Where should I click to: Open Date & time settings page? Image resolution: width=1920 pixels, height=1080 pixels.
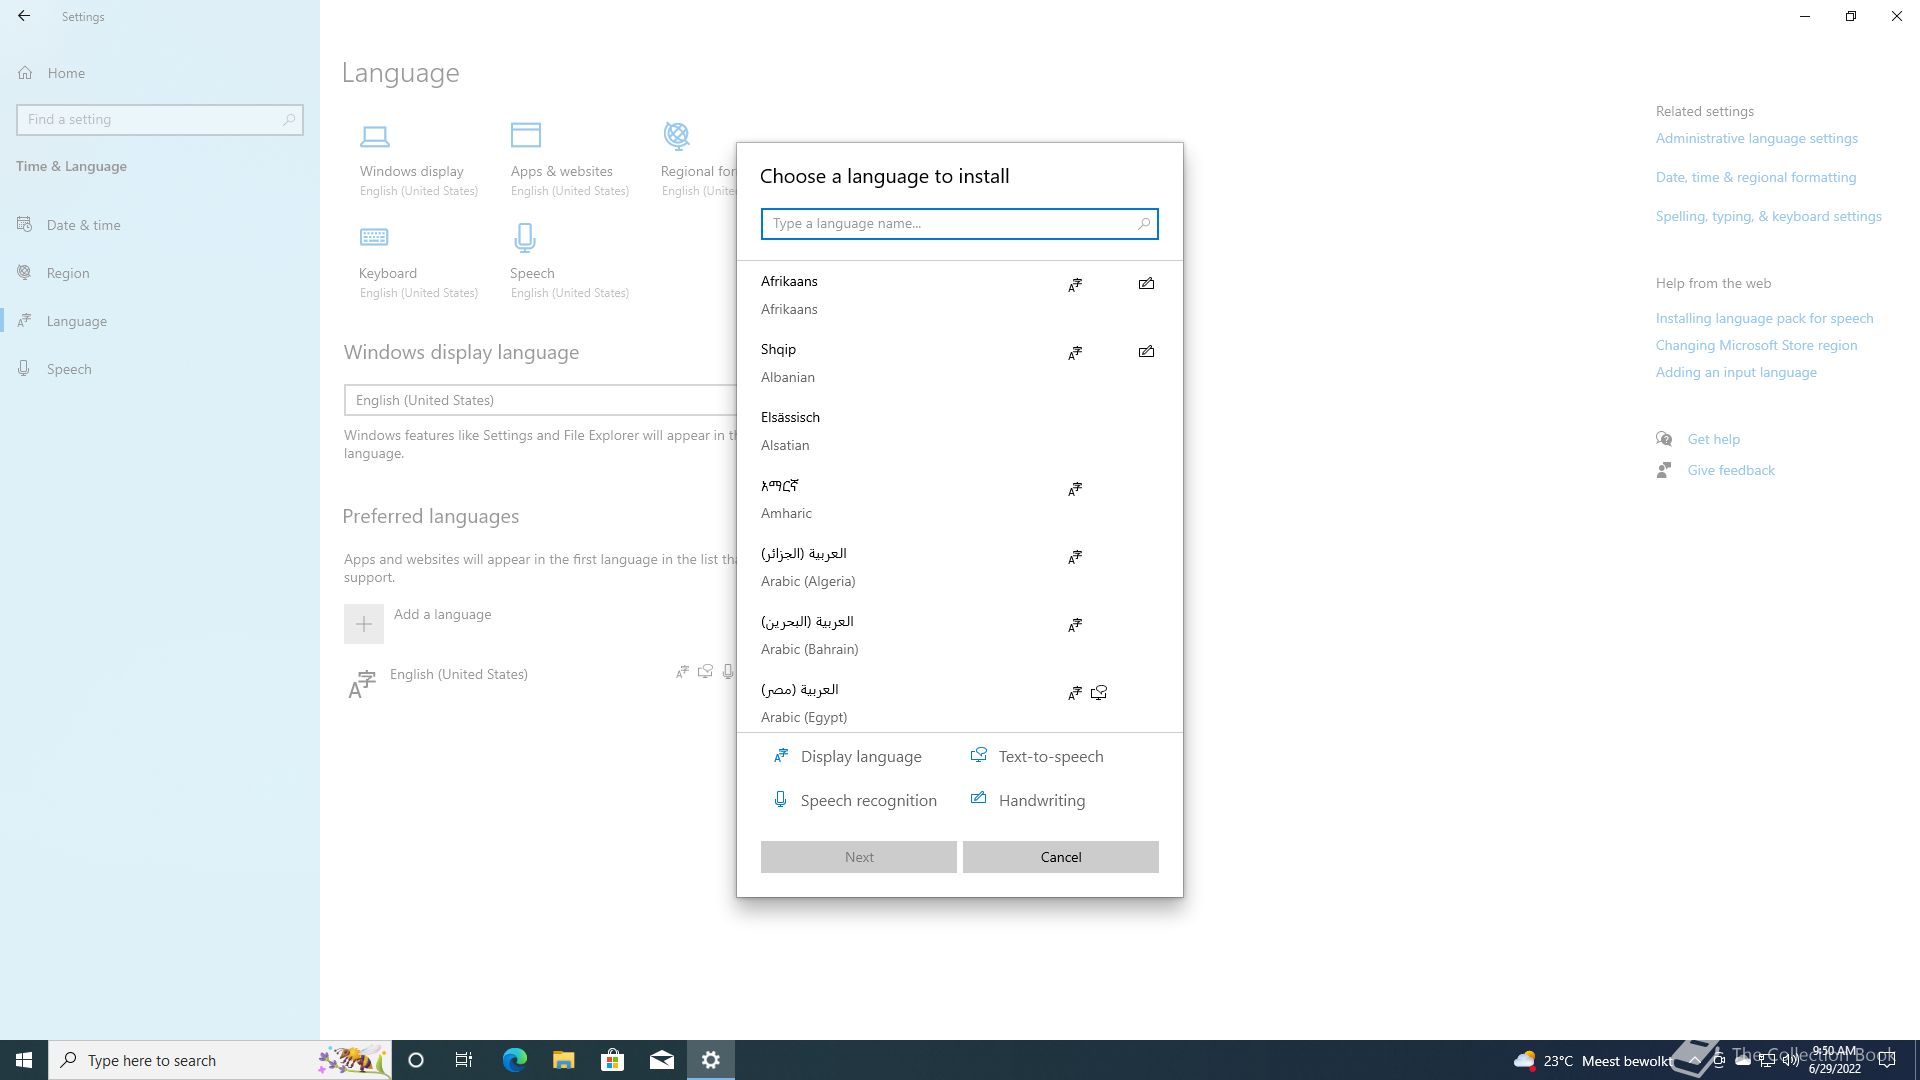pyautogui.click(x=84, y=225)
